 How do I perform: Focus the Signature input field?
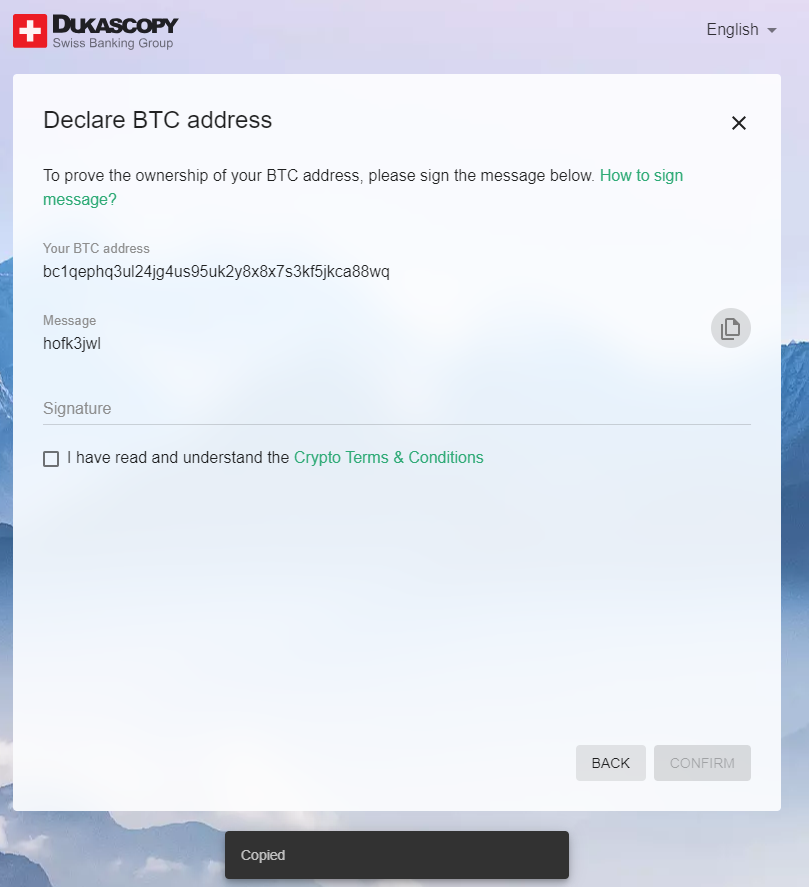coord(397,408)
